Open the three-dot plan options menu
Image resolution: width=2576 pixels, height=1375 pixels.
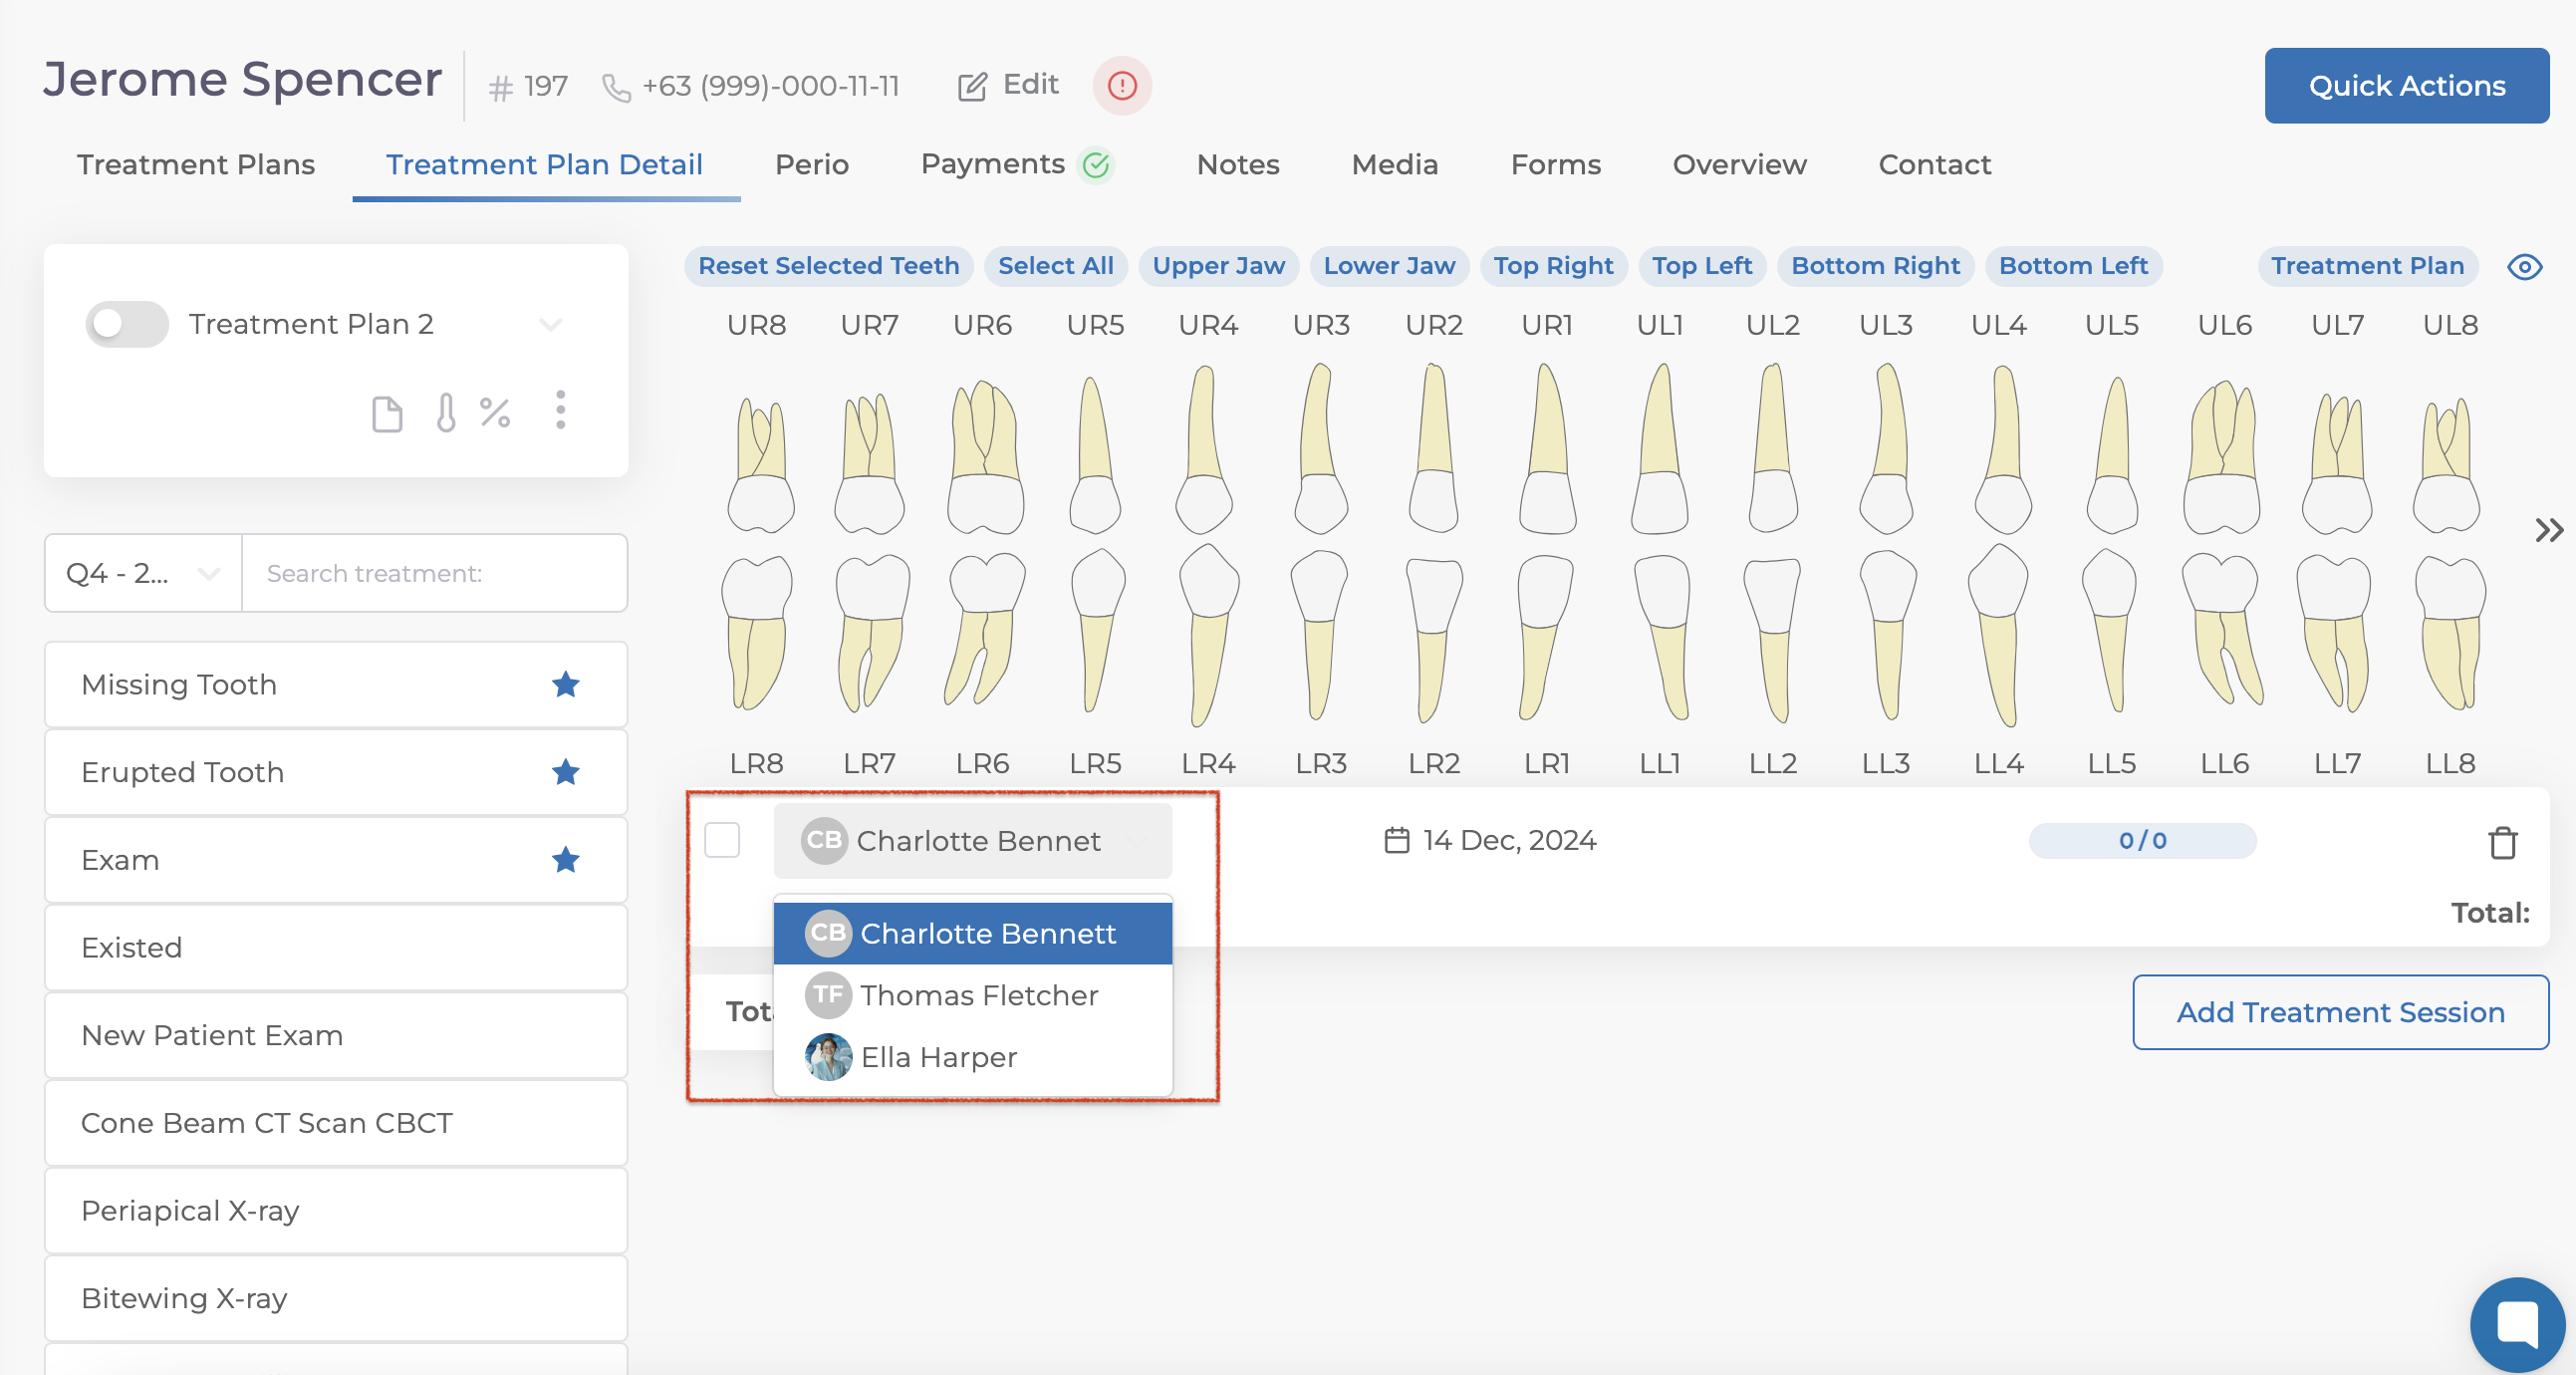pos(560,410)
